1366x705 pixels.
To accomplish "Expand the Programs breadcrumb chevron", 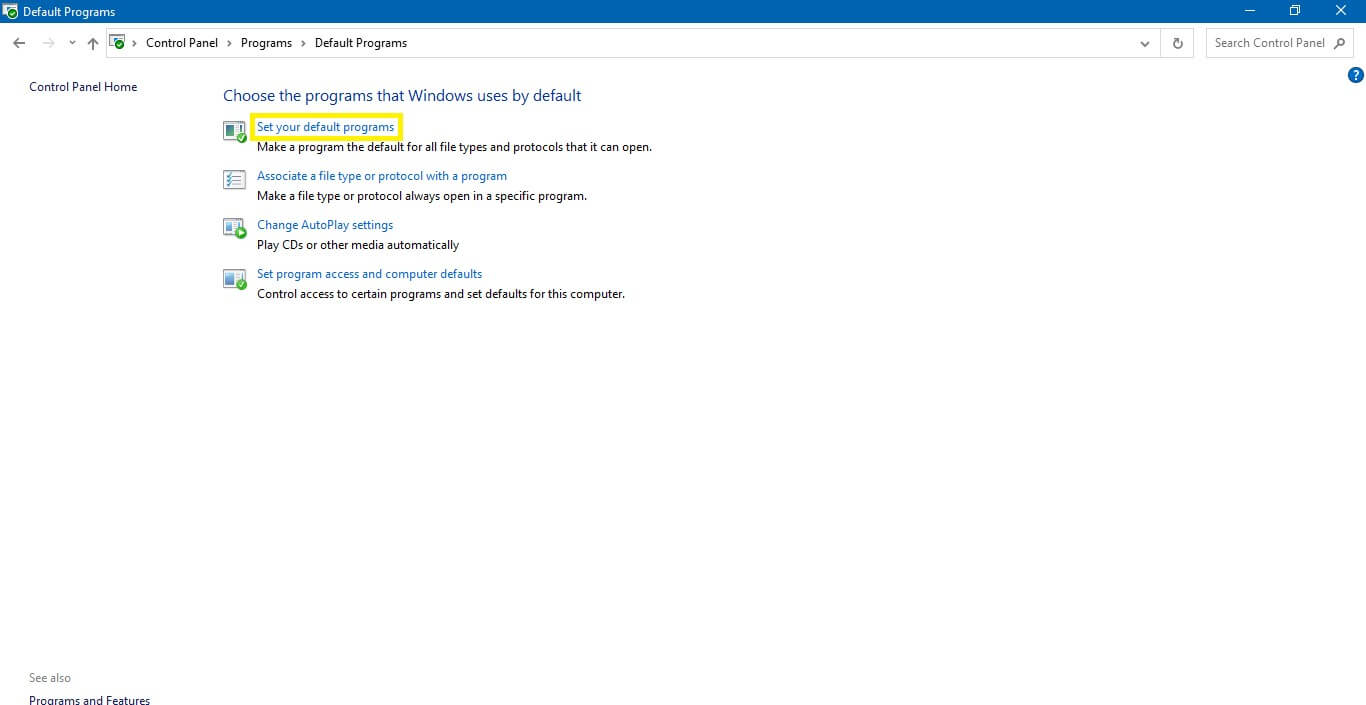I will 303,43.
